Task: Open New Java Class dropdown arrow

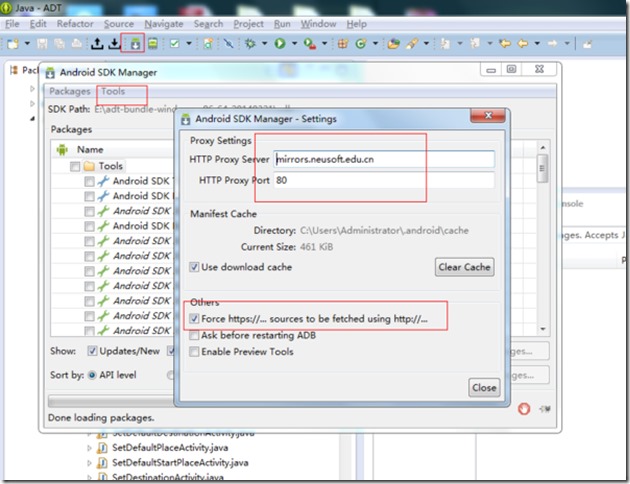Action: tap(375, 43)
